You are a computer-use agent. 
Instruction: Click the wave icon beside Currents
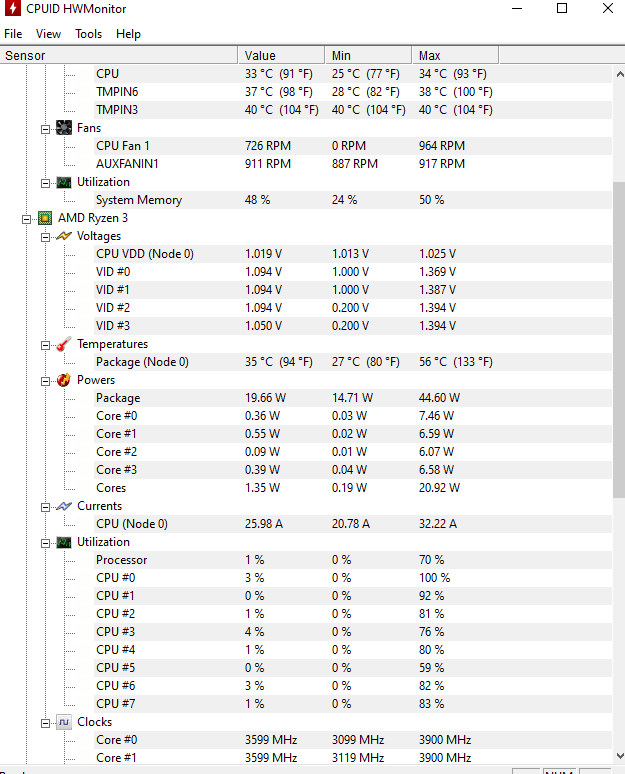click(x=64, y=506)
